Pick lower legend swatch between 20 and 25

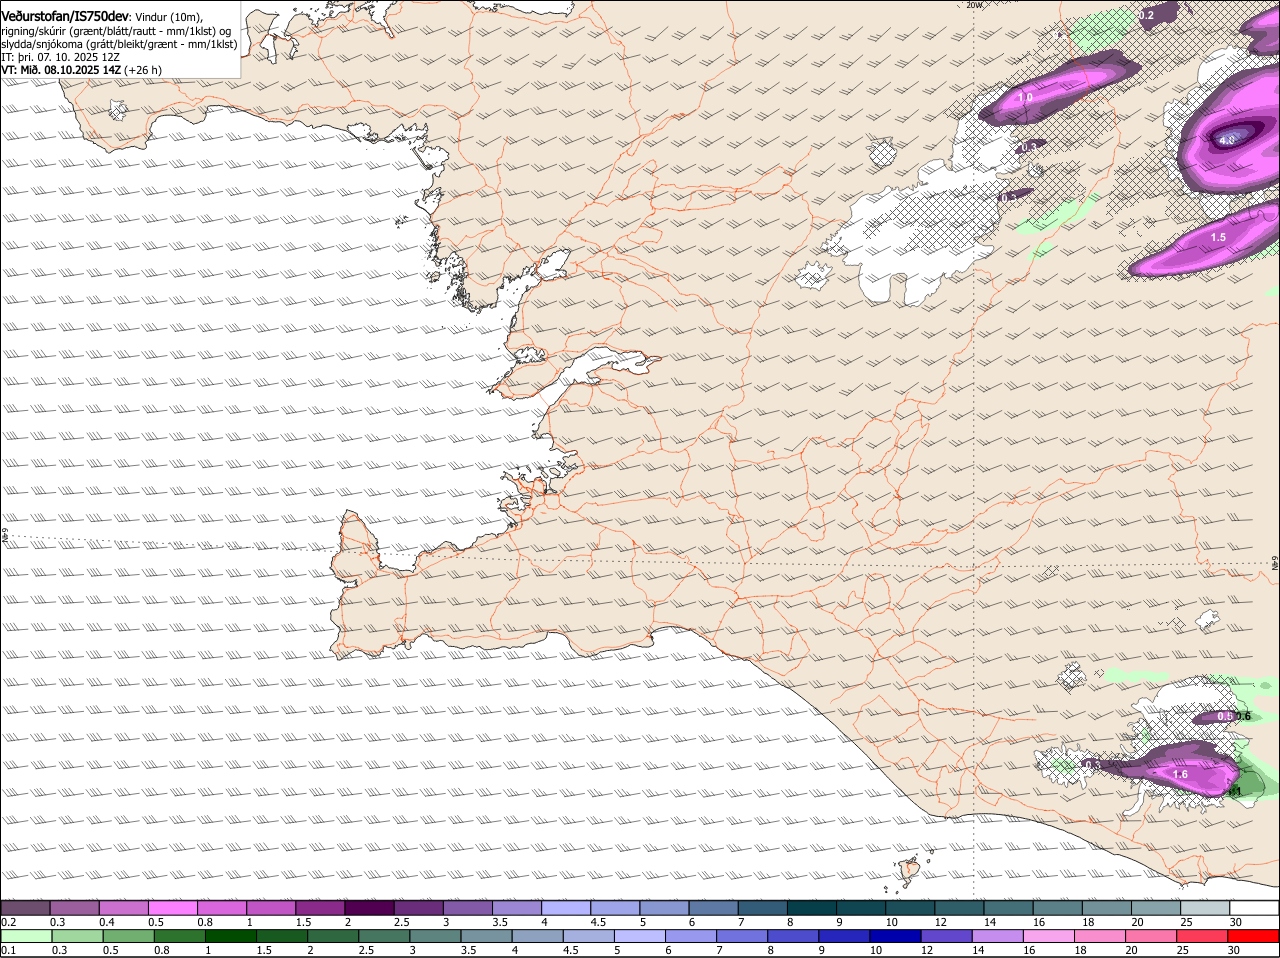[x=1150, y=936]
